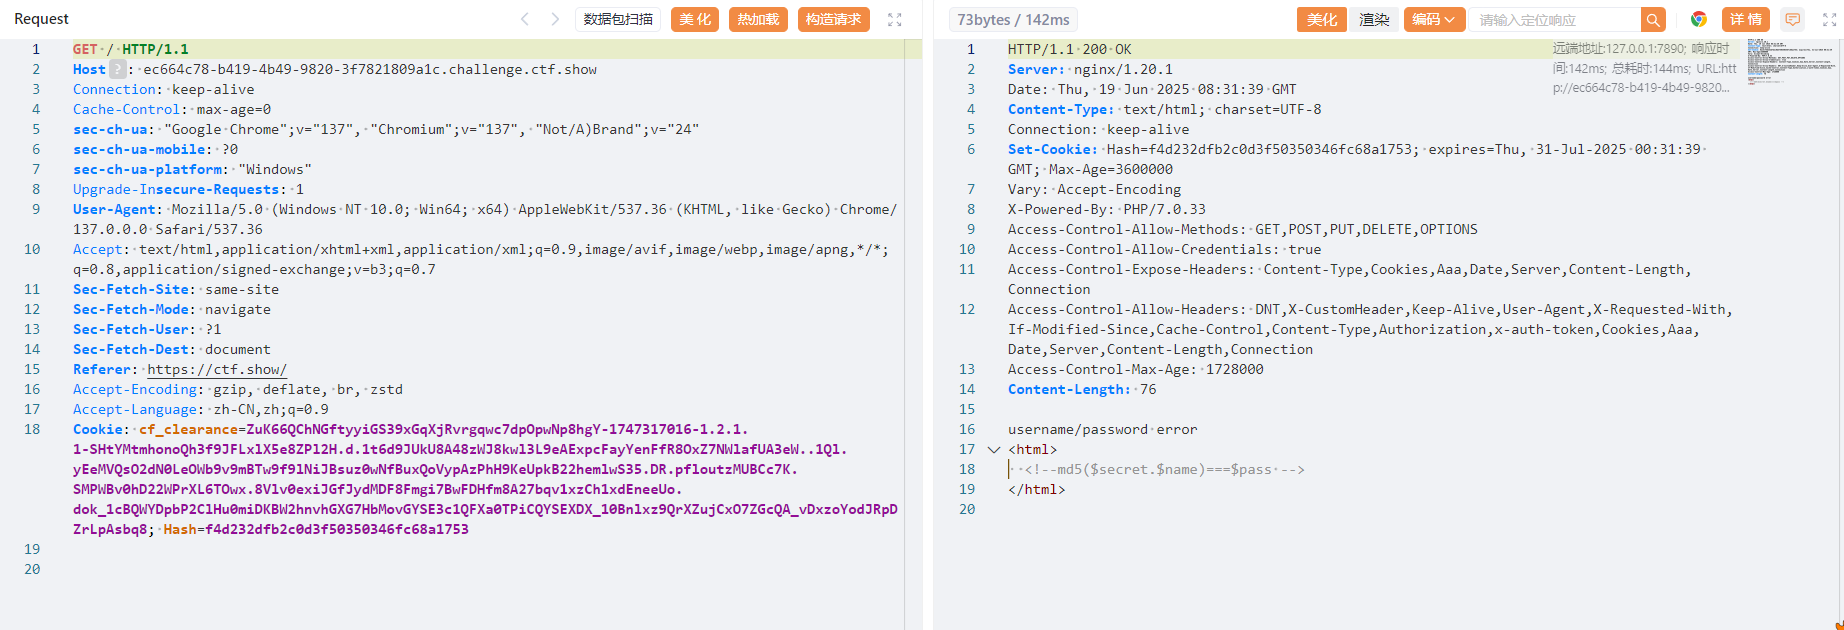The width and height of the screenshot is (1844, 630).
Task: Open the https://ctf.show/ Referer link
Action: click(217, 369)
